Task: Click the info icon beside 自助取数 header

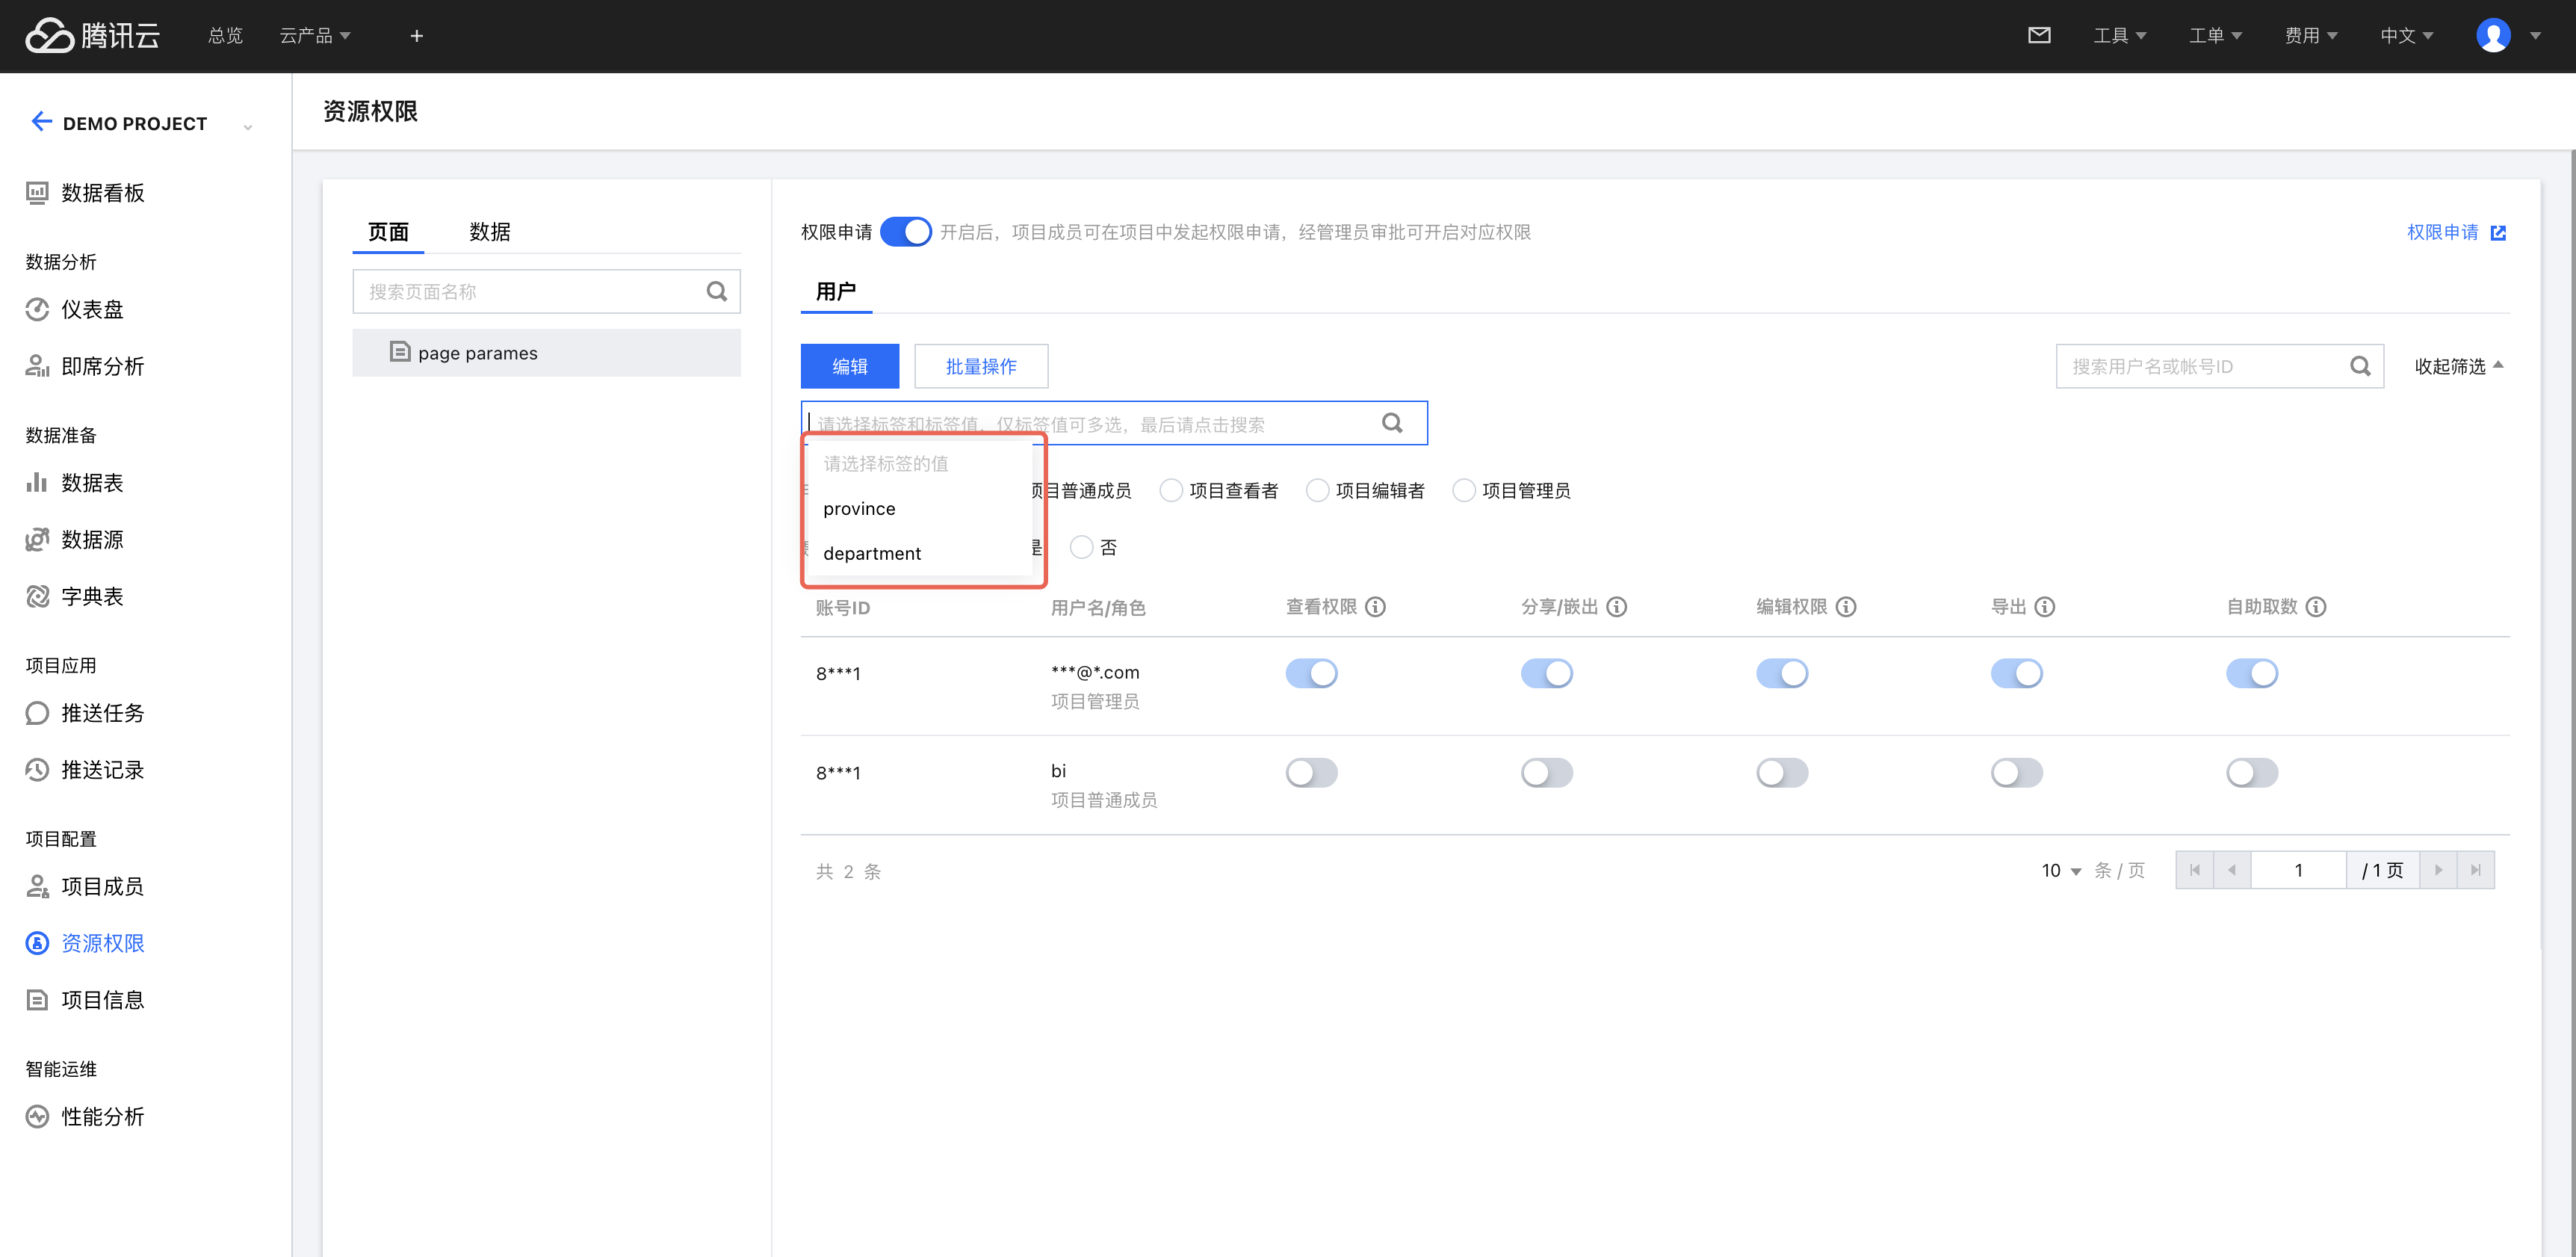Action: click(x=2316, y=607)
